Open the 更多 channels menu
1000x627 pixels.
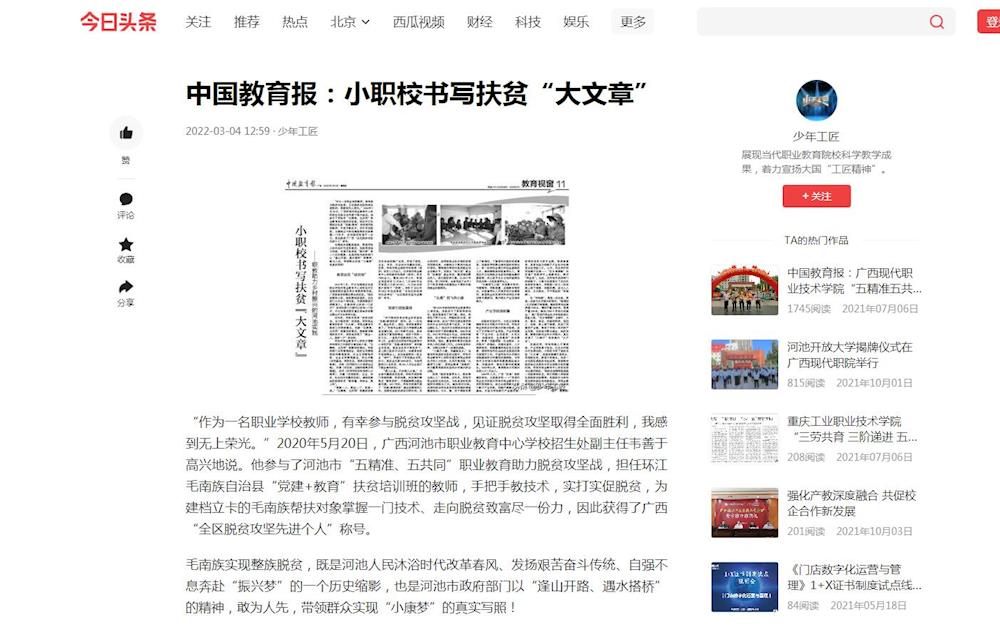[x=632, y=22]
